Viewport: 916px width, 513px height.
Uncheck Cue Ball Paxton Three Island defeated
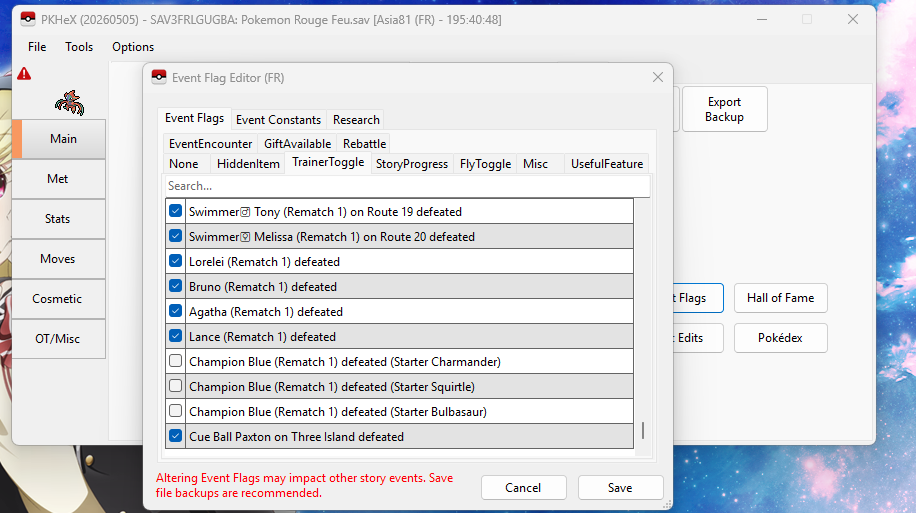(x=175, y=436)
